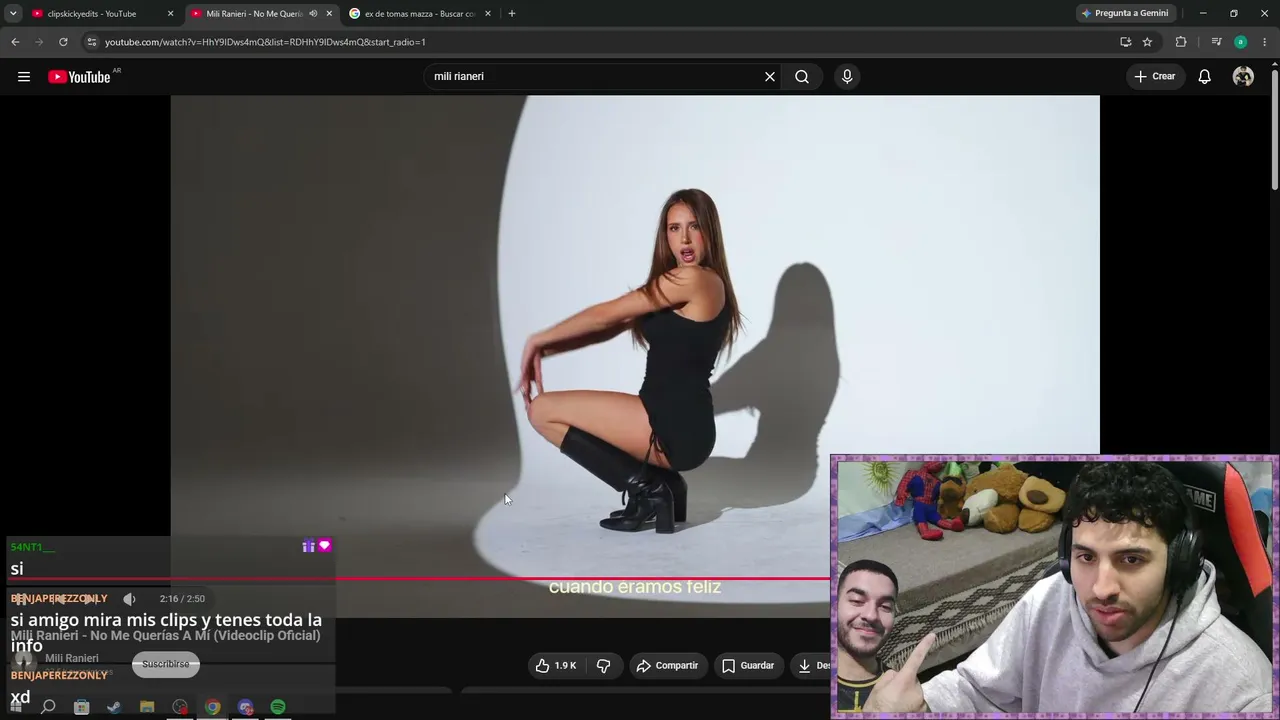Image resolution: width=1280 pixels, height=720 pixels.
Task: Go back in browser history
Action: point(15,42)
